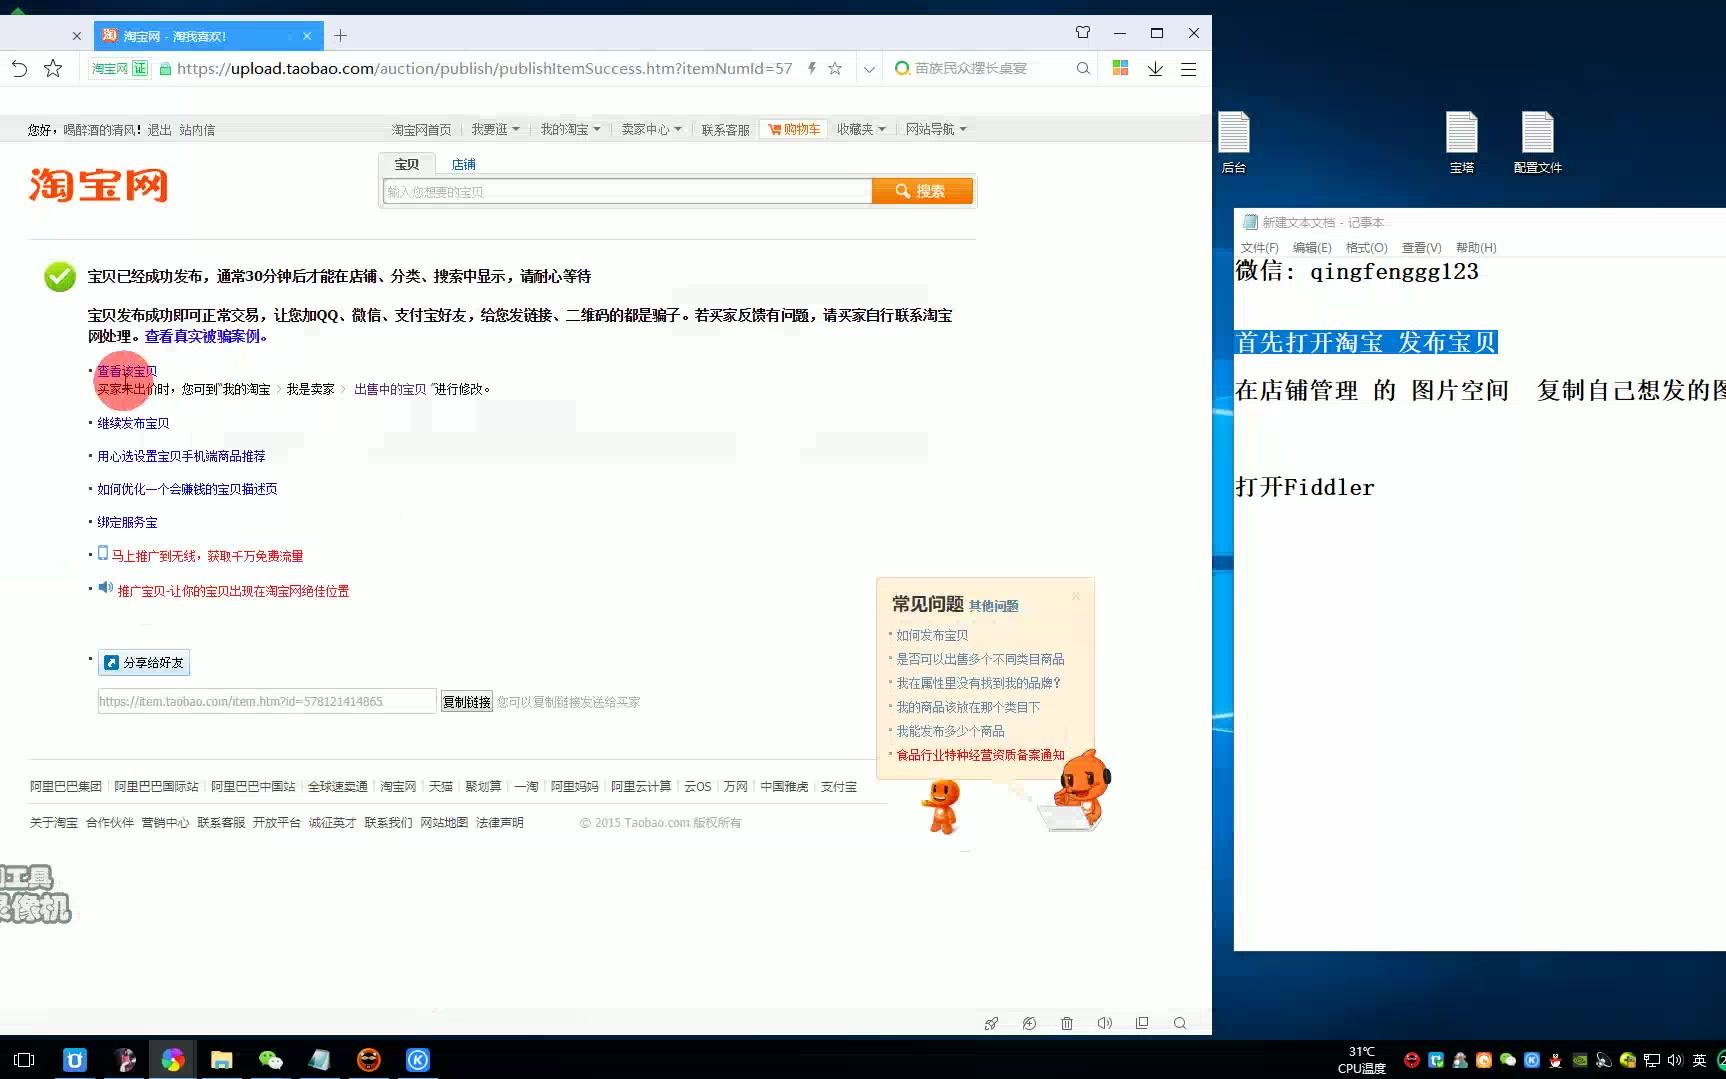Image resolution: width=1726 pixels, height=1079 pixels.
Task: Click the trash icon in browser status bar
Action: (x=1067, y=1023)
